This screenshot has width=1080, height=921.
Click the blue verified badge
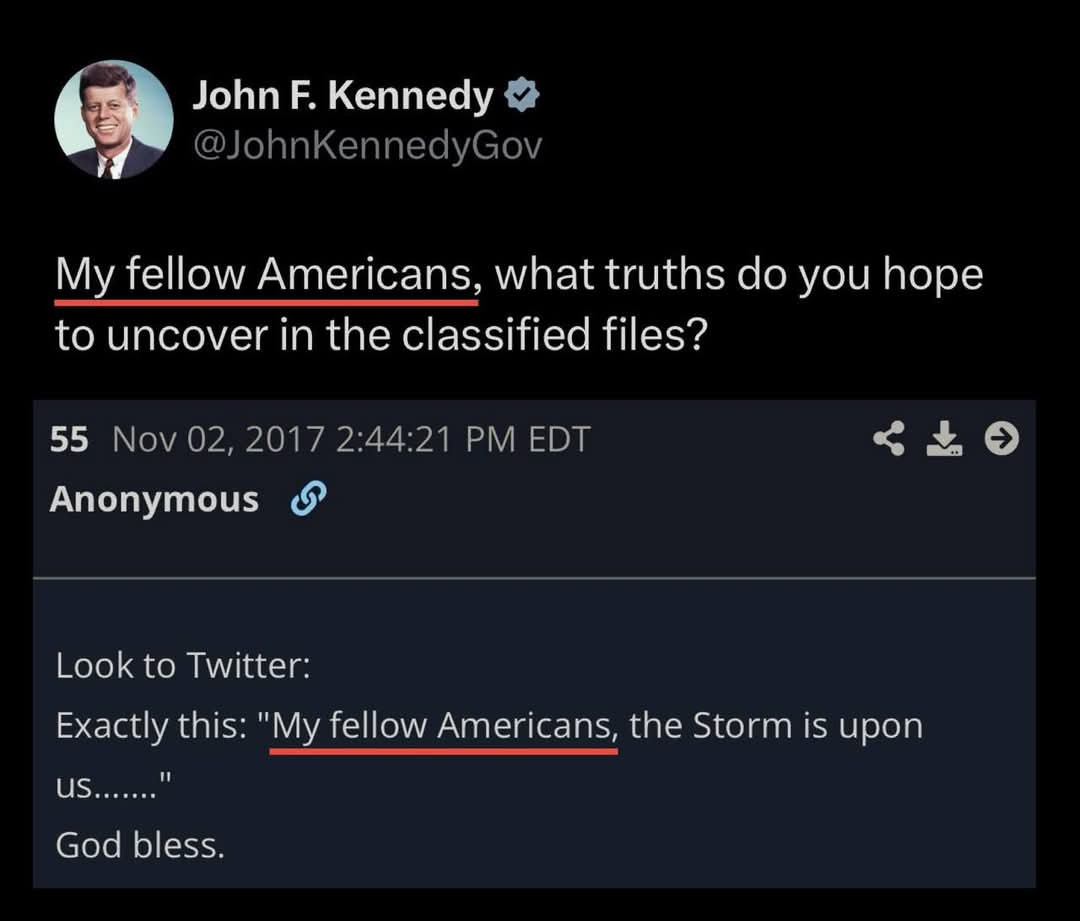point(522,96)
